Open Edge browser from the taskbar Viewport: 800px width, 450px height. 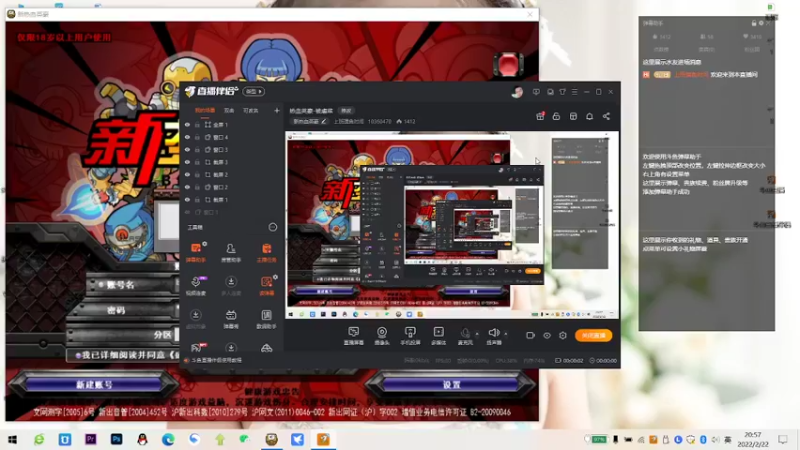pos(168,439)
